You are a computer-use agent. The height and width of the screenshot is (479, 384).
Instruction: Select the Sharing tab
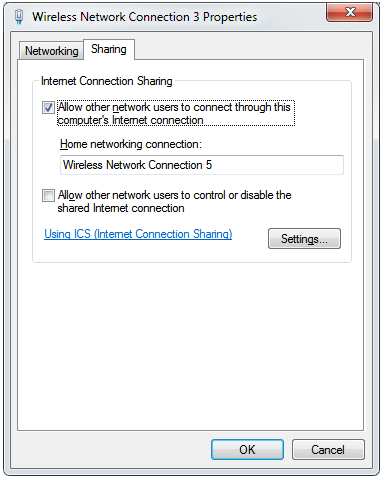(109, 49)
